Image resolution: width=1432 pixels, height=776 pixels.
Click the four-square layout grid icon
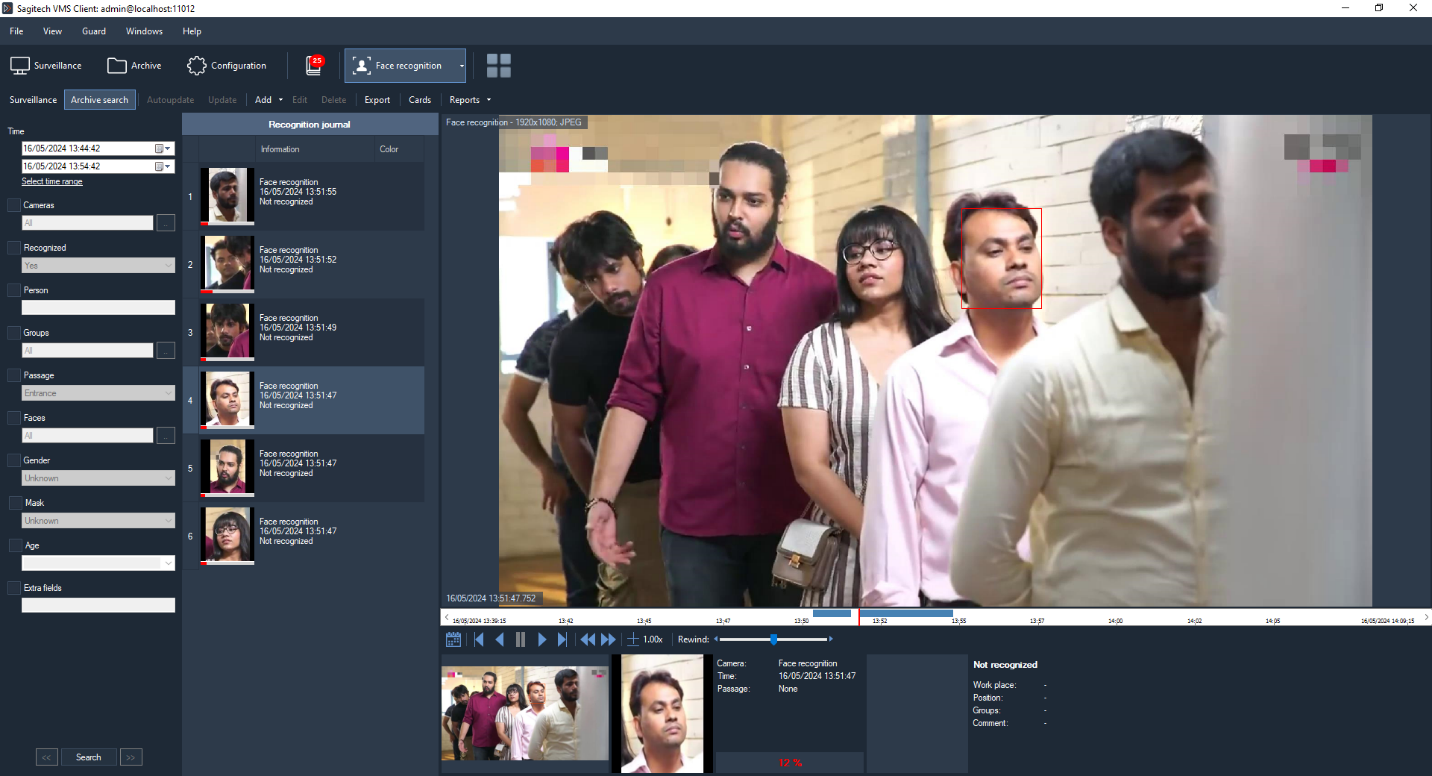click(498, 66)
